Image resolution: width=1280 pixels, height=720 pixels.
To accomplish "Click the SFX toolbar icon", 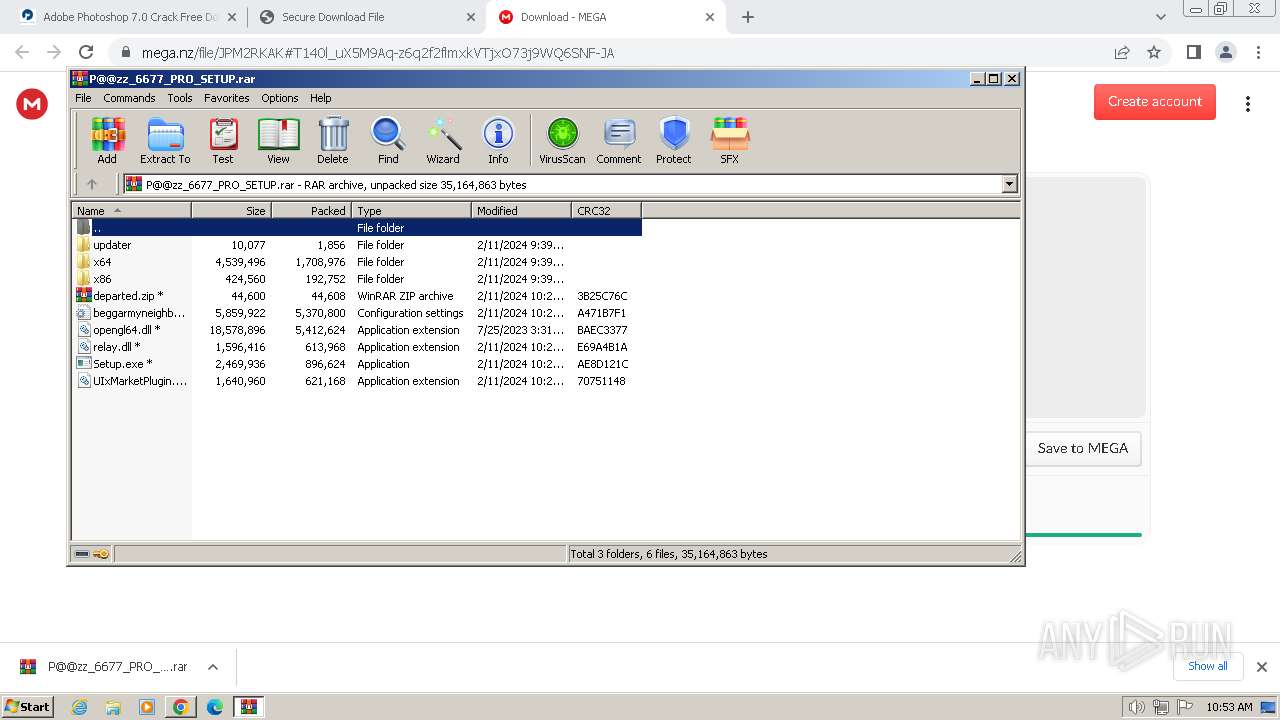I will [730, 141].
